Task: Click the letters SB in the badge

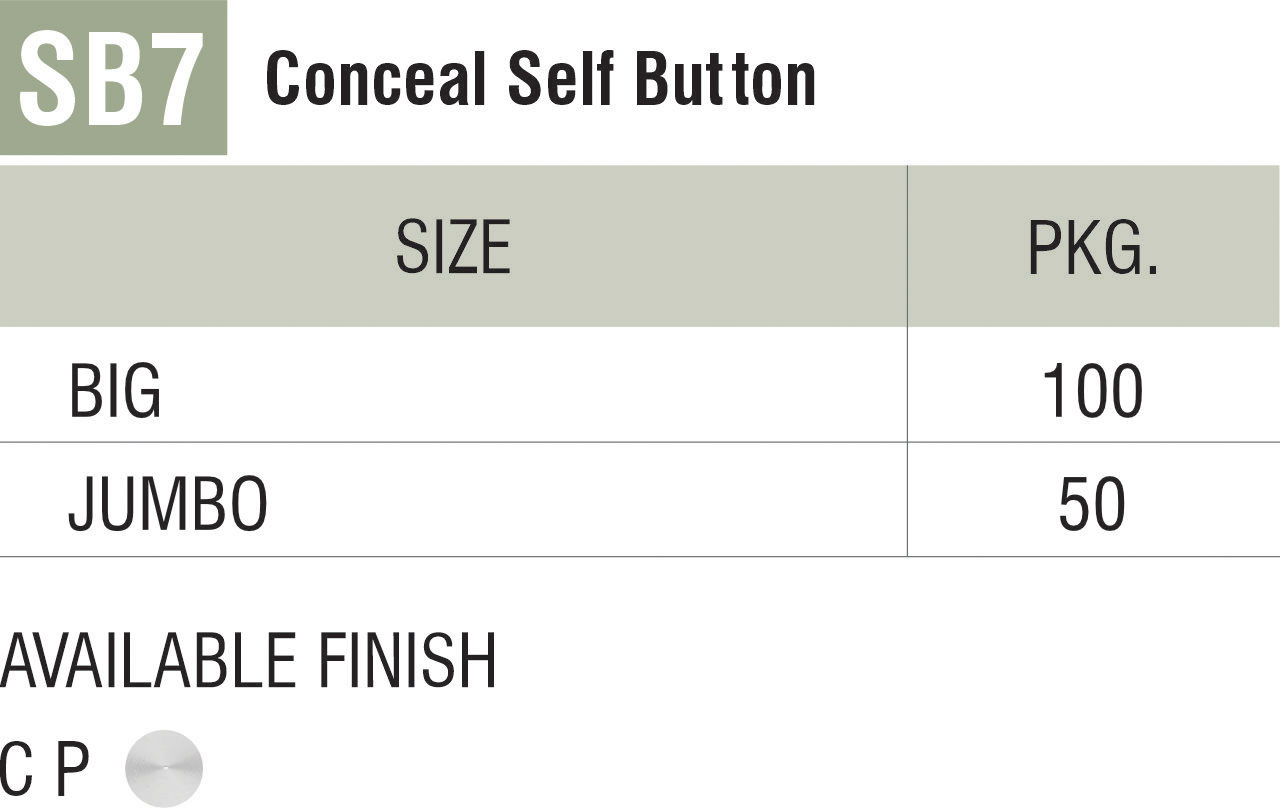Action: (x=80, y=80)
